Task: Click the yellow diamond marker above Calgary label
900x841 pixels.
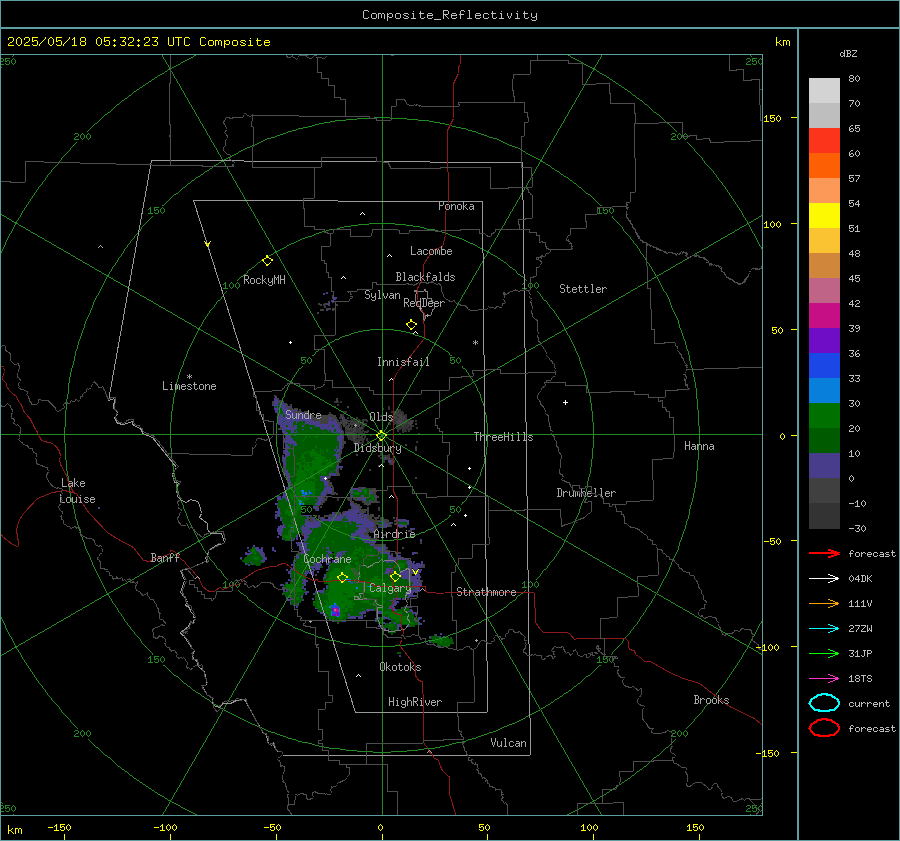Action: pyautogui.click(x=395, y=576)
